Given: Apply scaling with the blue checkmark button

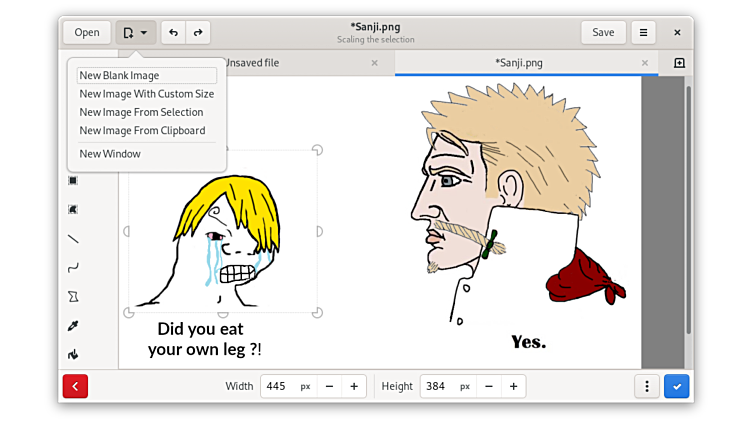Looking at the screenshot, I should (676, 386).
